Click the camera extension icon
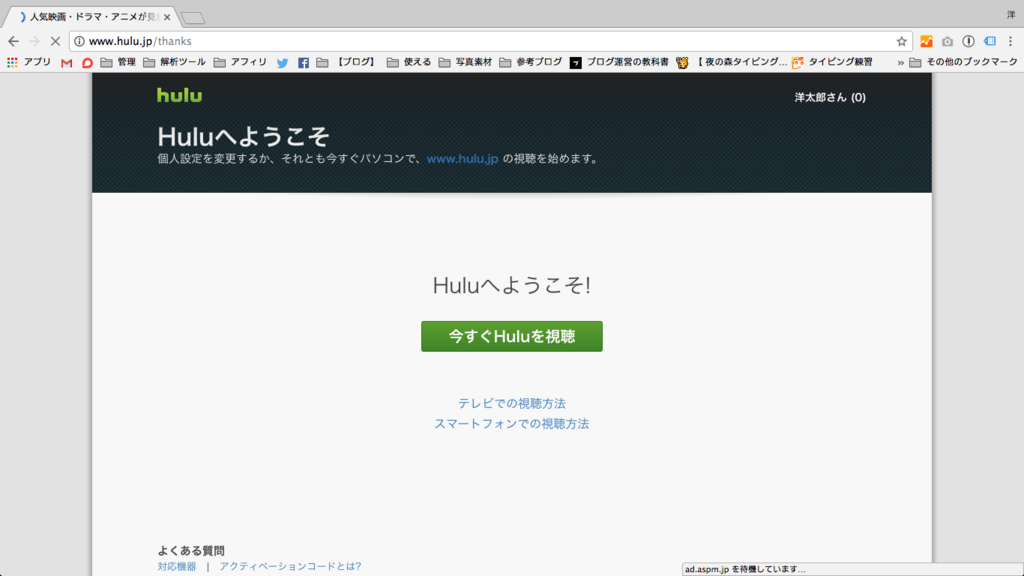 pos(947,41)
